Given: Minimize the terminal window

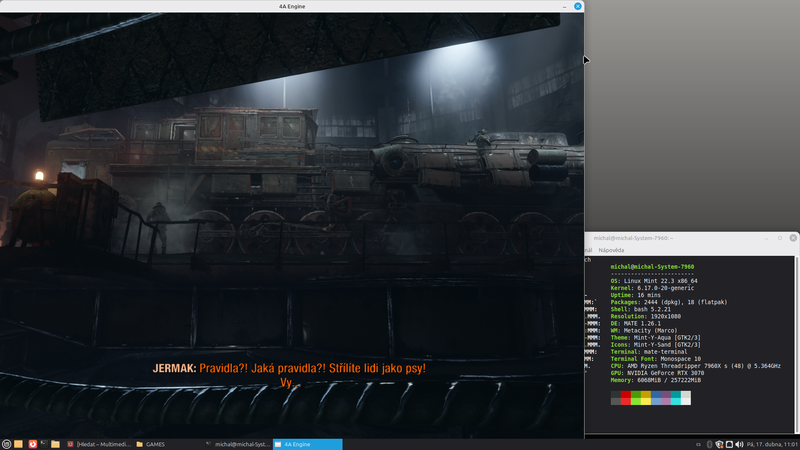Looking at the screenshot, I should pos(766,238).
